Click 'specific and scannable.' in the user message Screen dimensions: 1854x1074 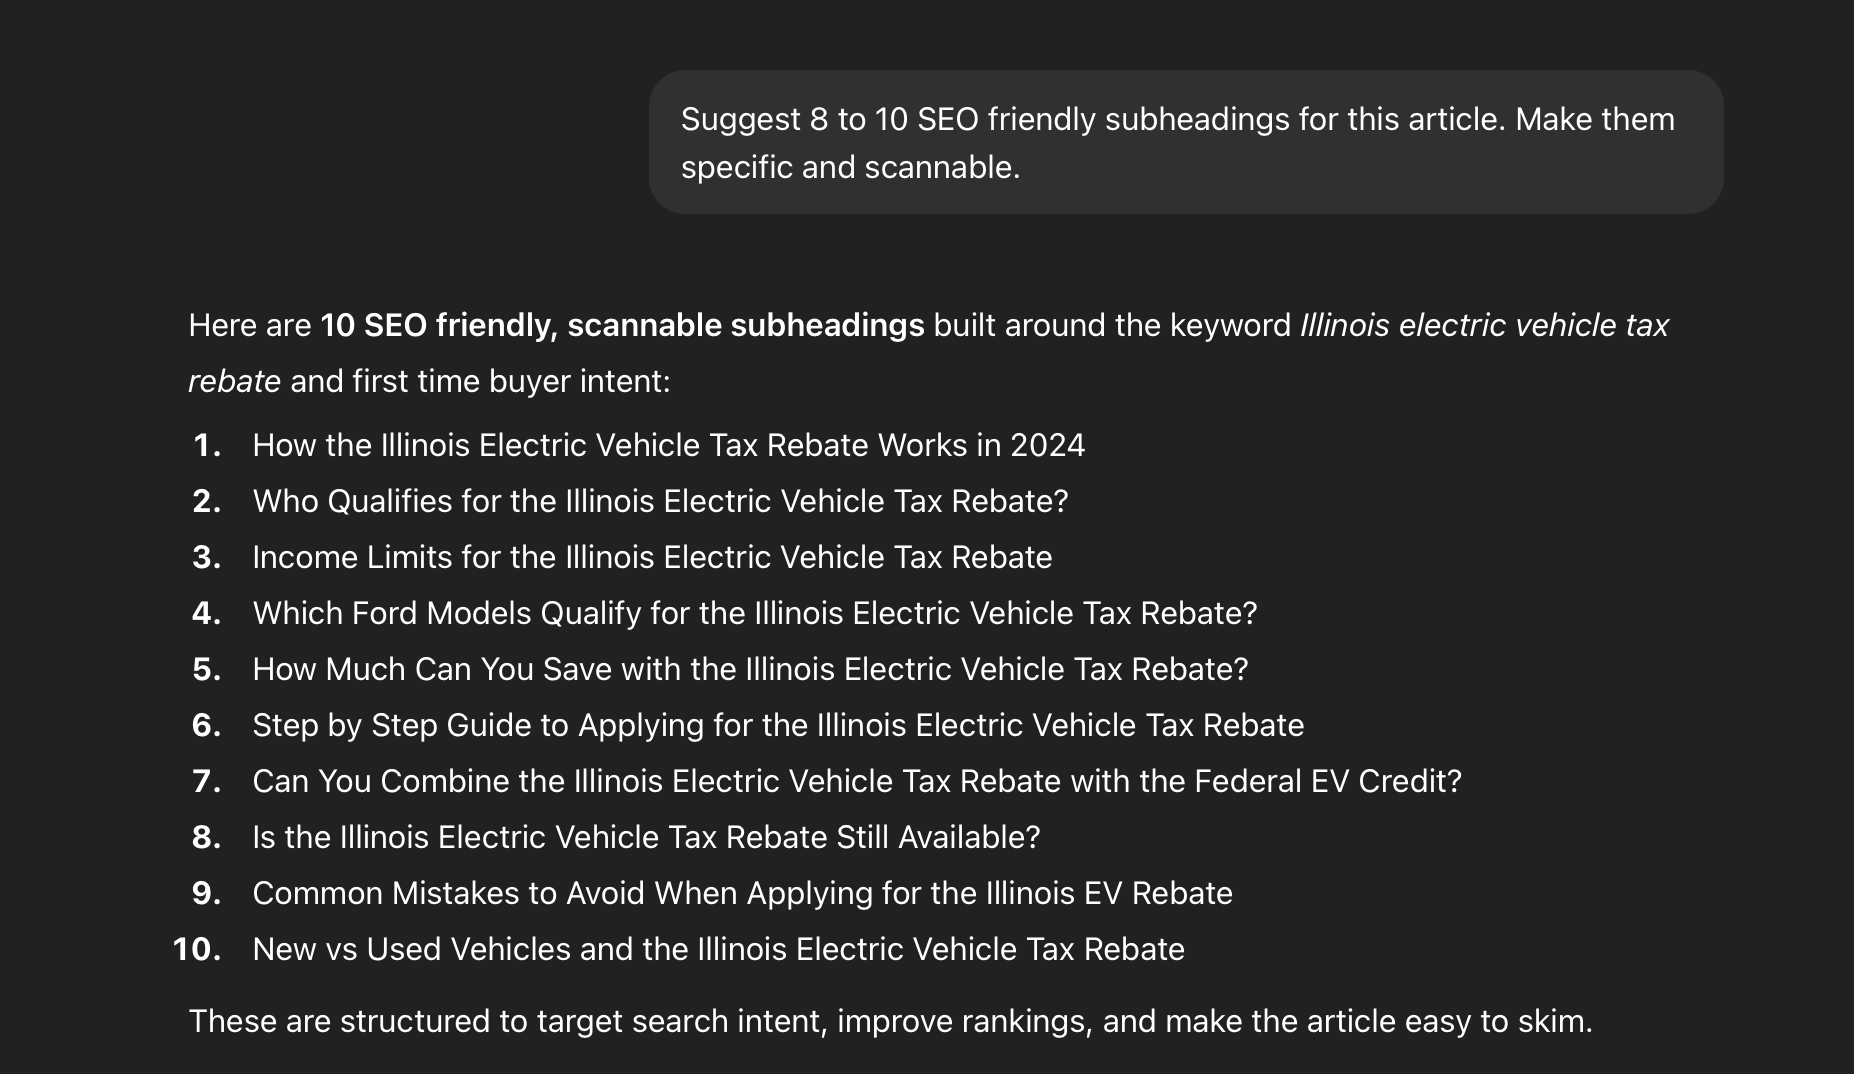point(851,167)
